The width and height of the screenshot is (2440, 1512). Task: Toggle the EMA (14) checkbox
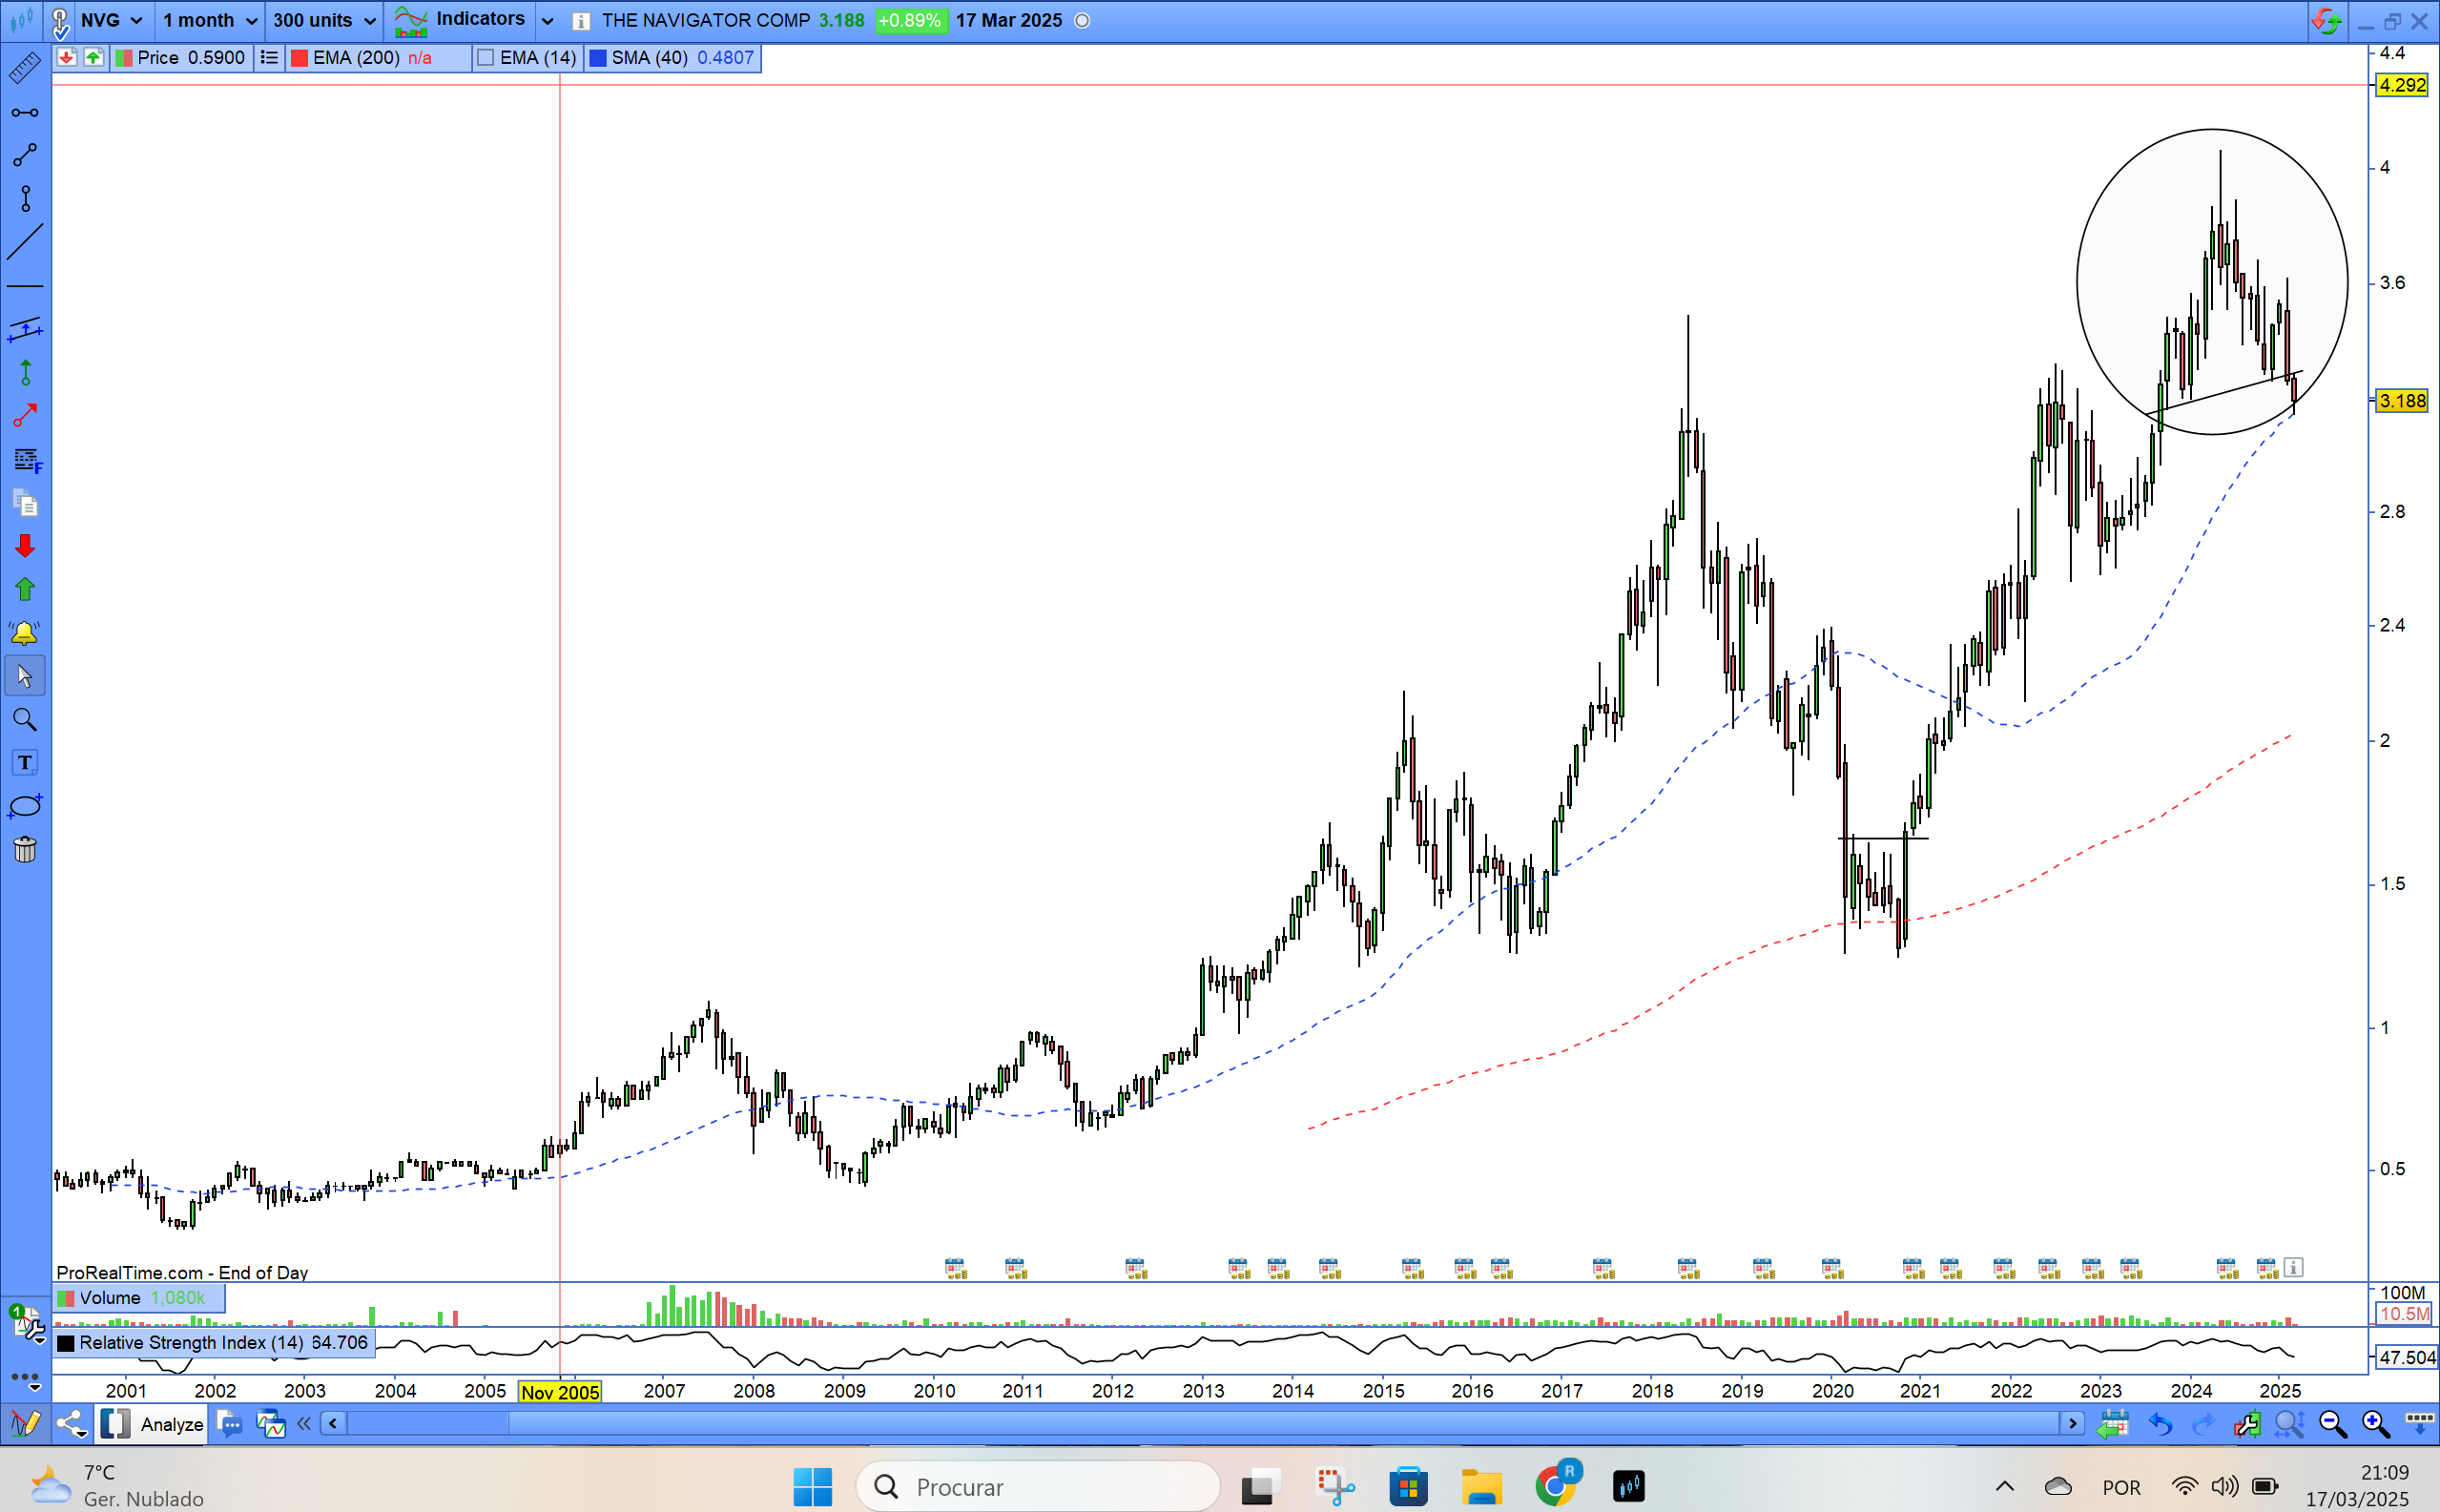tap(486, 58)
